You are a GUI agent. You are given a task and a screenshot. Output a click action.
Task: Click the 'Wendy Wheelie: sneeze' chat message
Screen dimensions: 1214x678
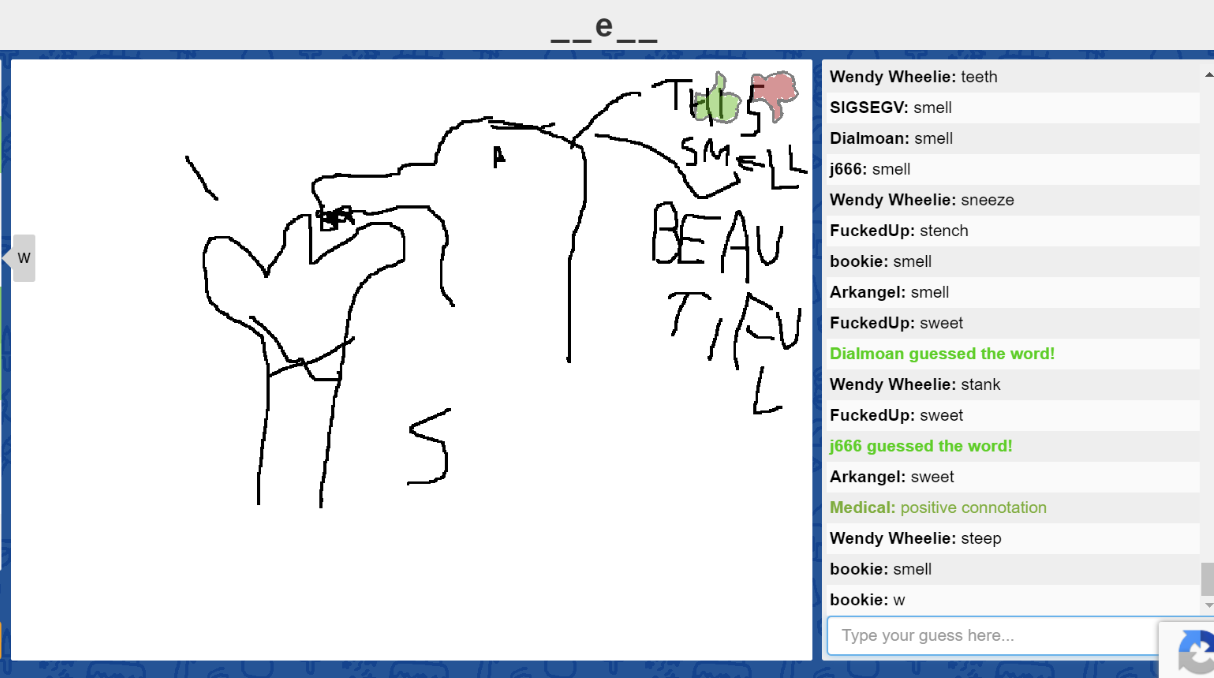(921, 200)
